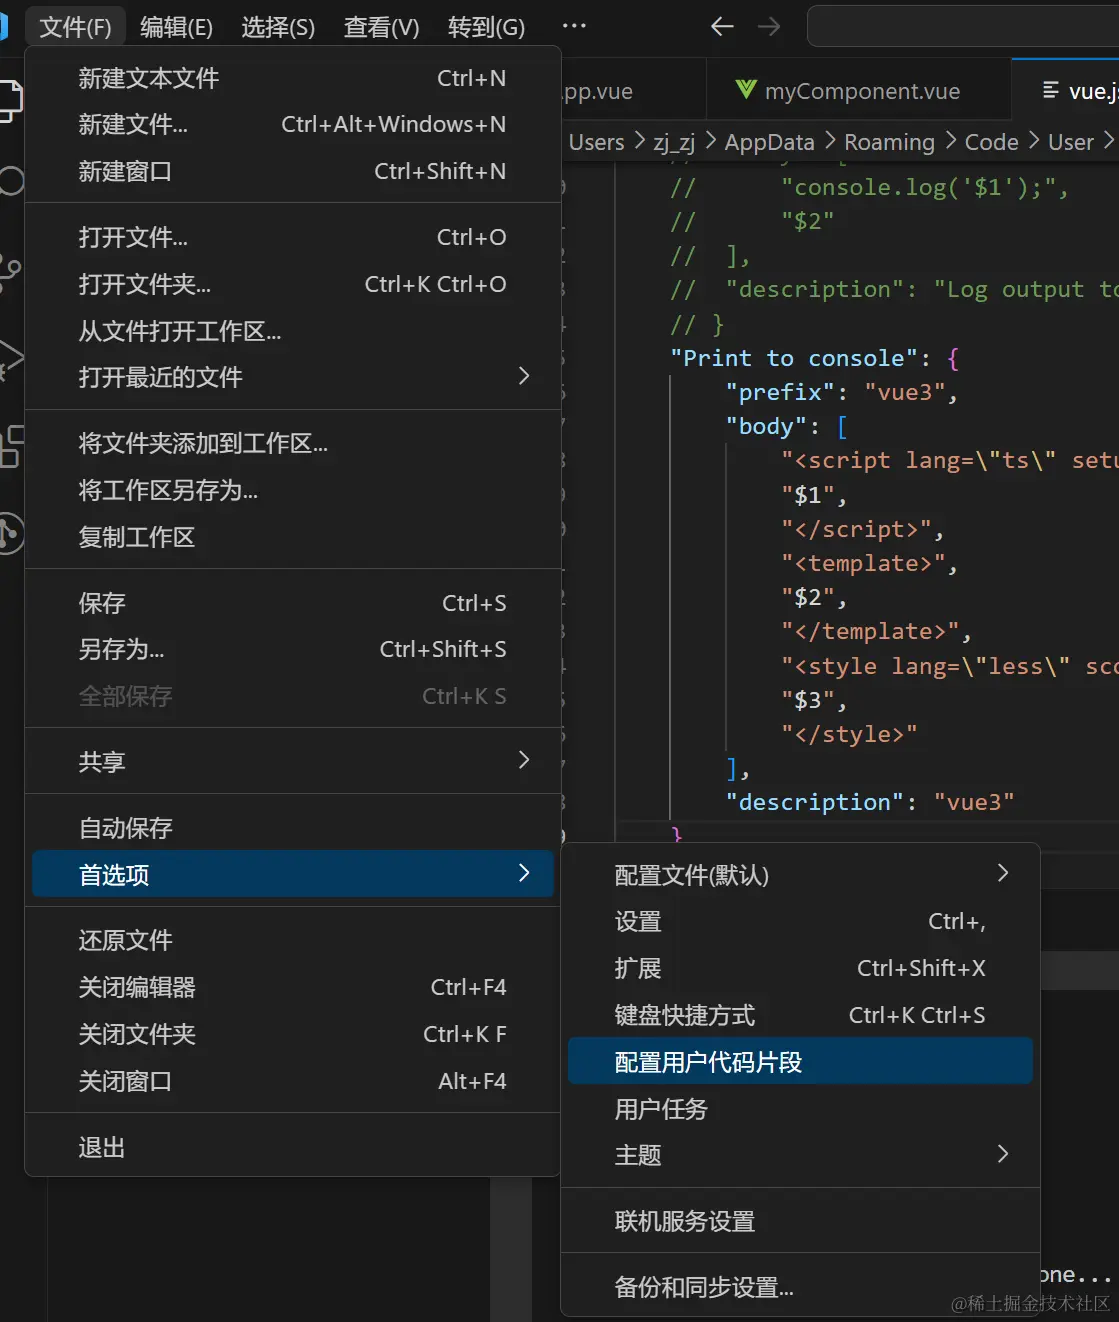Expand the 打开最近的文件 submenu
The width and height of the screenshot is (1119, 1322).
(524, 376)
